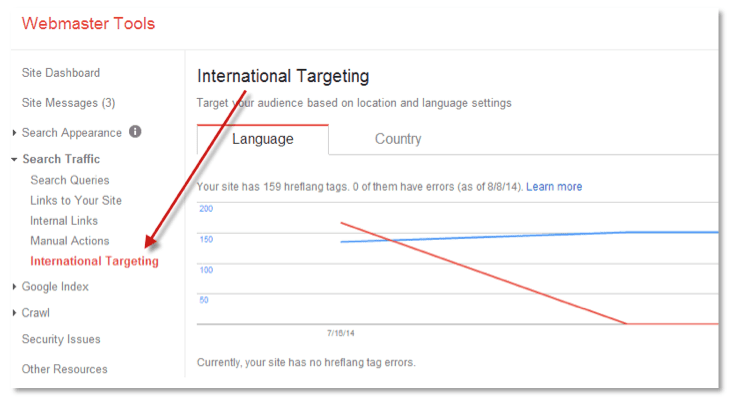Expand the Google Index section
Screen dimensions: 733x405
click(55, 287)
